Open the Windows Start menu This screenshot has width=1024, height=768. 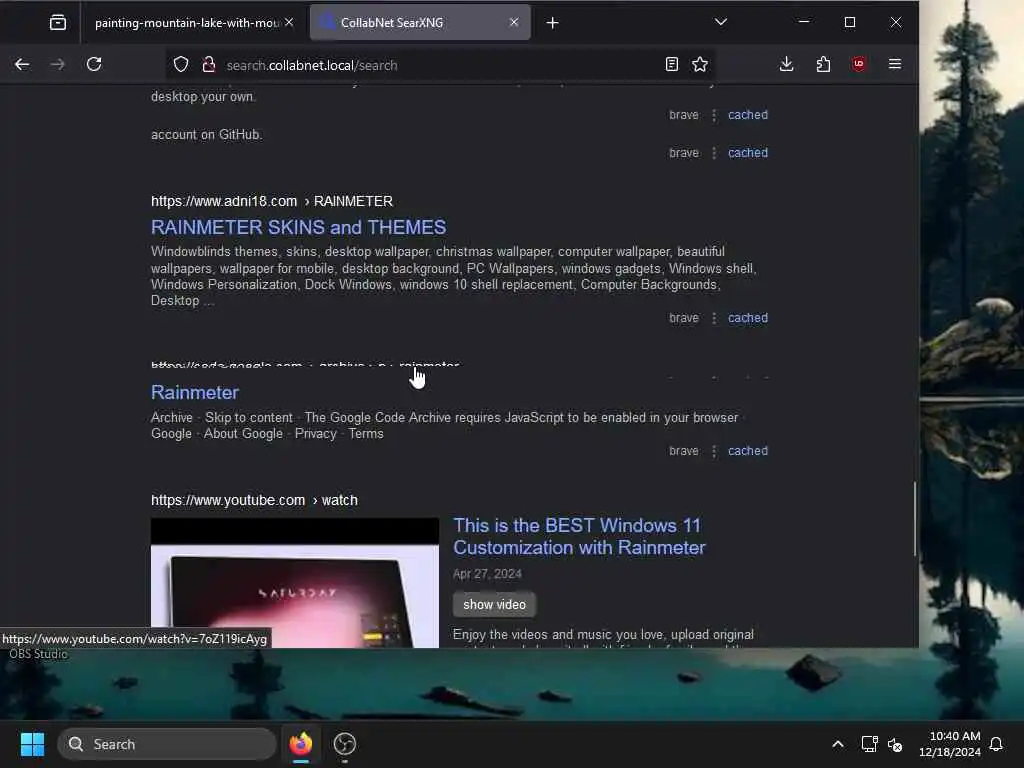pyautogui.click(x=32, y=744)
